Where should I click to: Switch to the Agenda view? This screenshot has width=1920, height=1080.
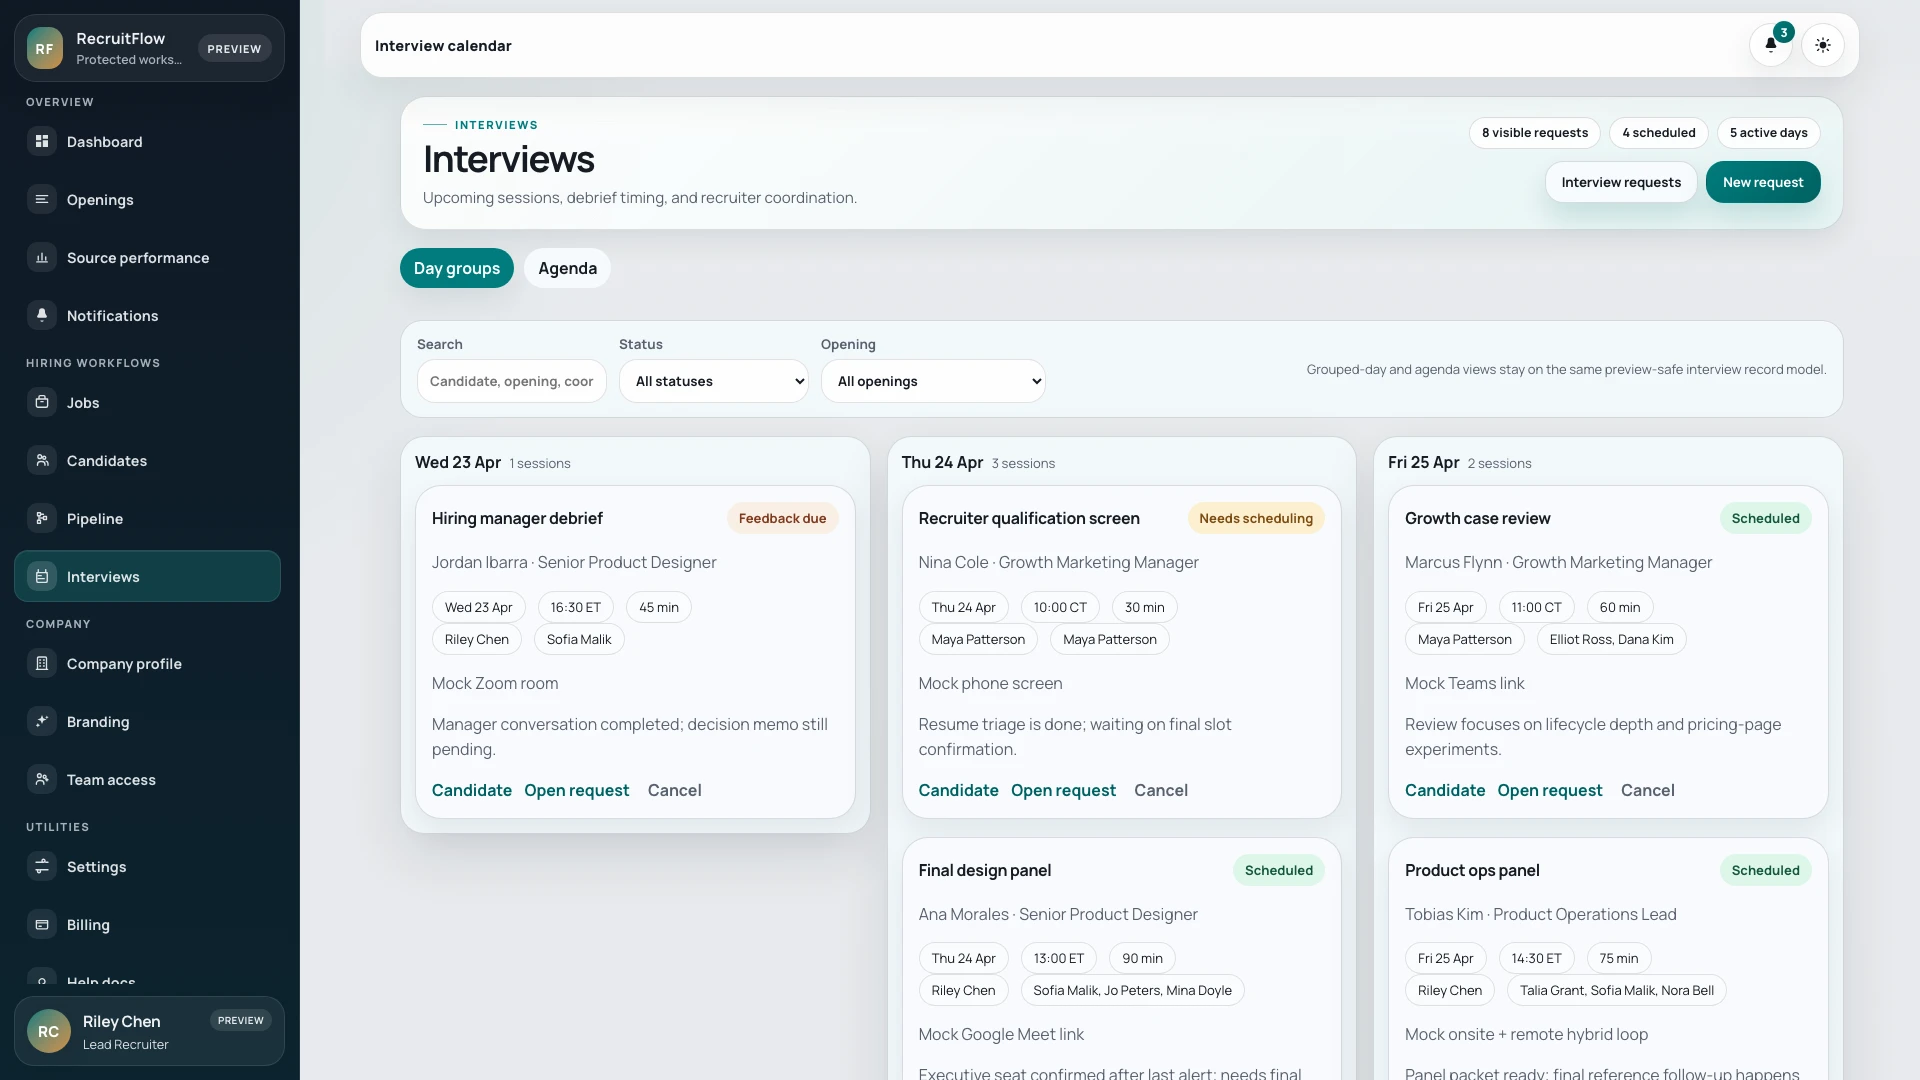point(567,268)
